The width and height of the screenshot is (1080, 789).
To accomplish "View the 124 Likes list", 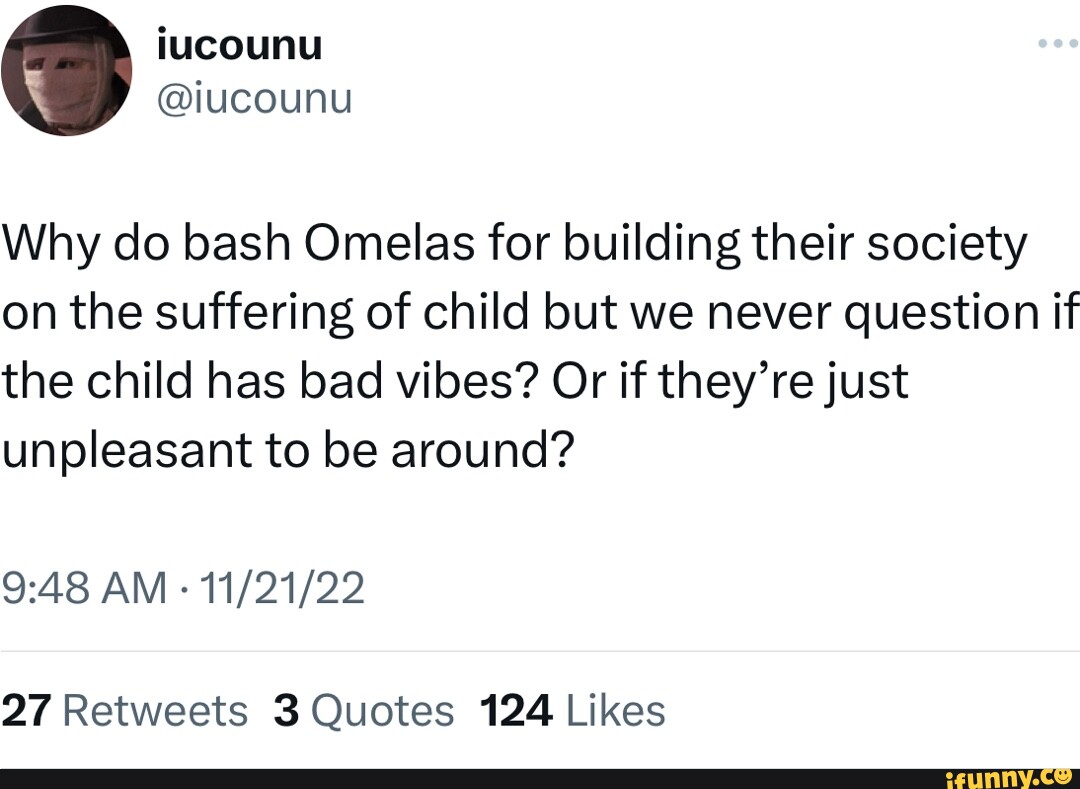I will pos(572,710).
